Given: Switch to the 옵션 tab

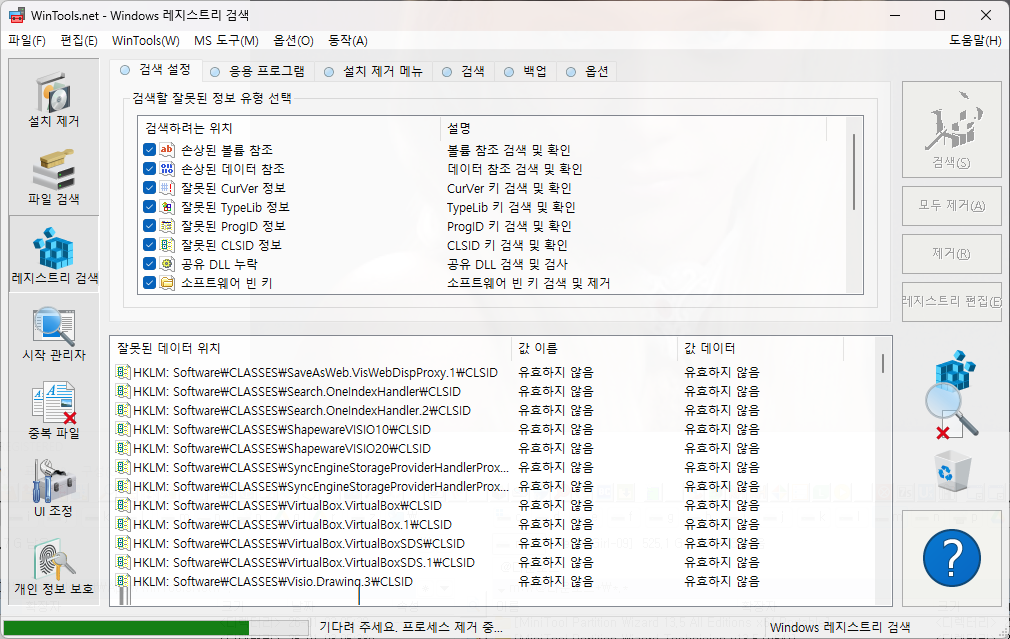Looking at the screenshot, I should [x=587, y=72].
